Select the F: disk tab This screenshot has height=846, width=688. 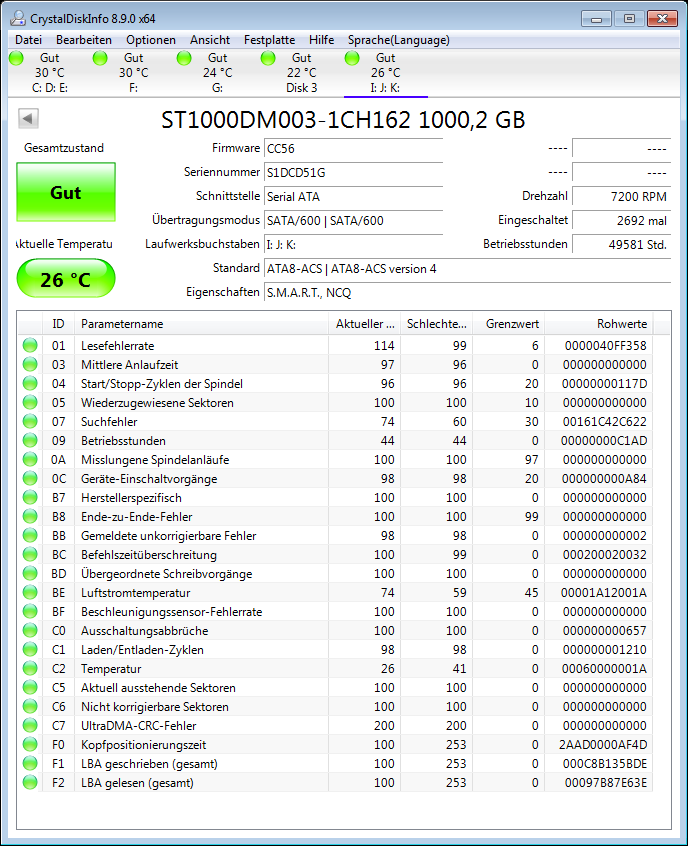(134, 73)
